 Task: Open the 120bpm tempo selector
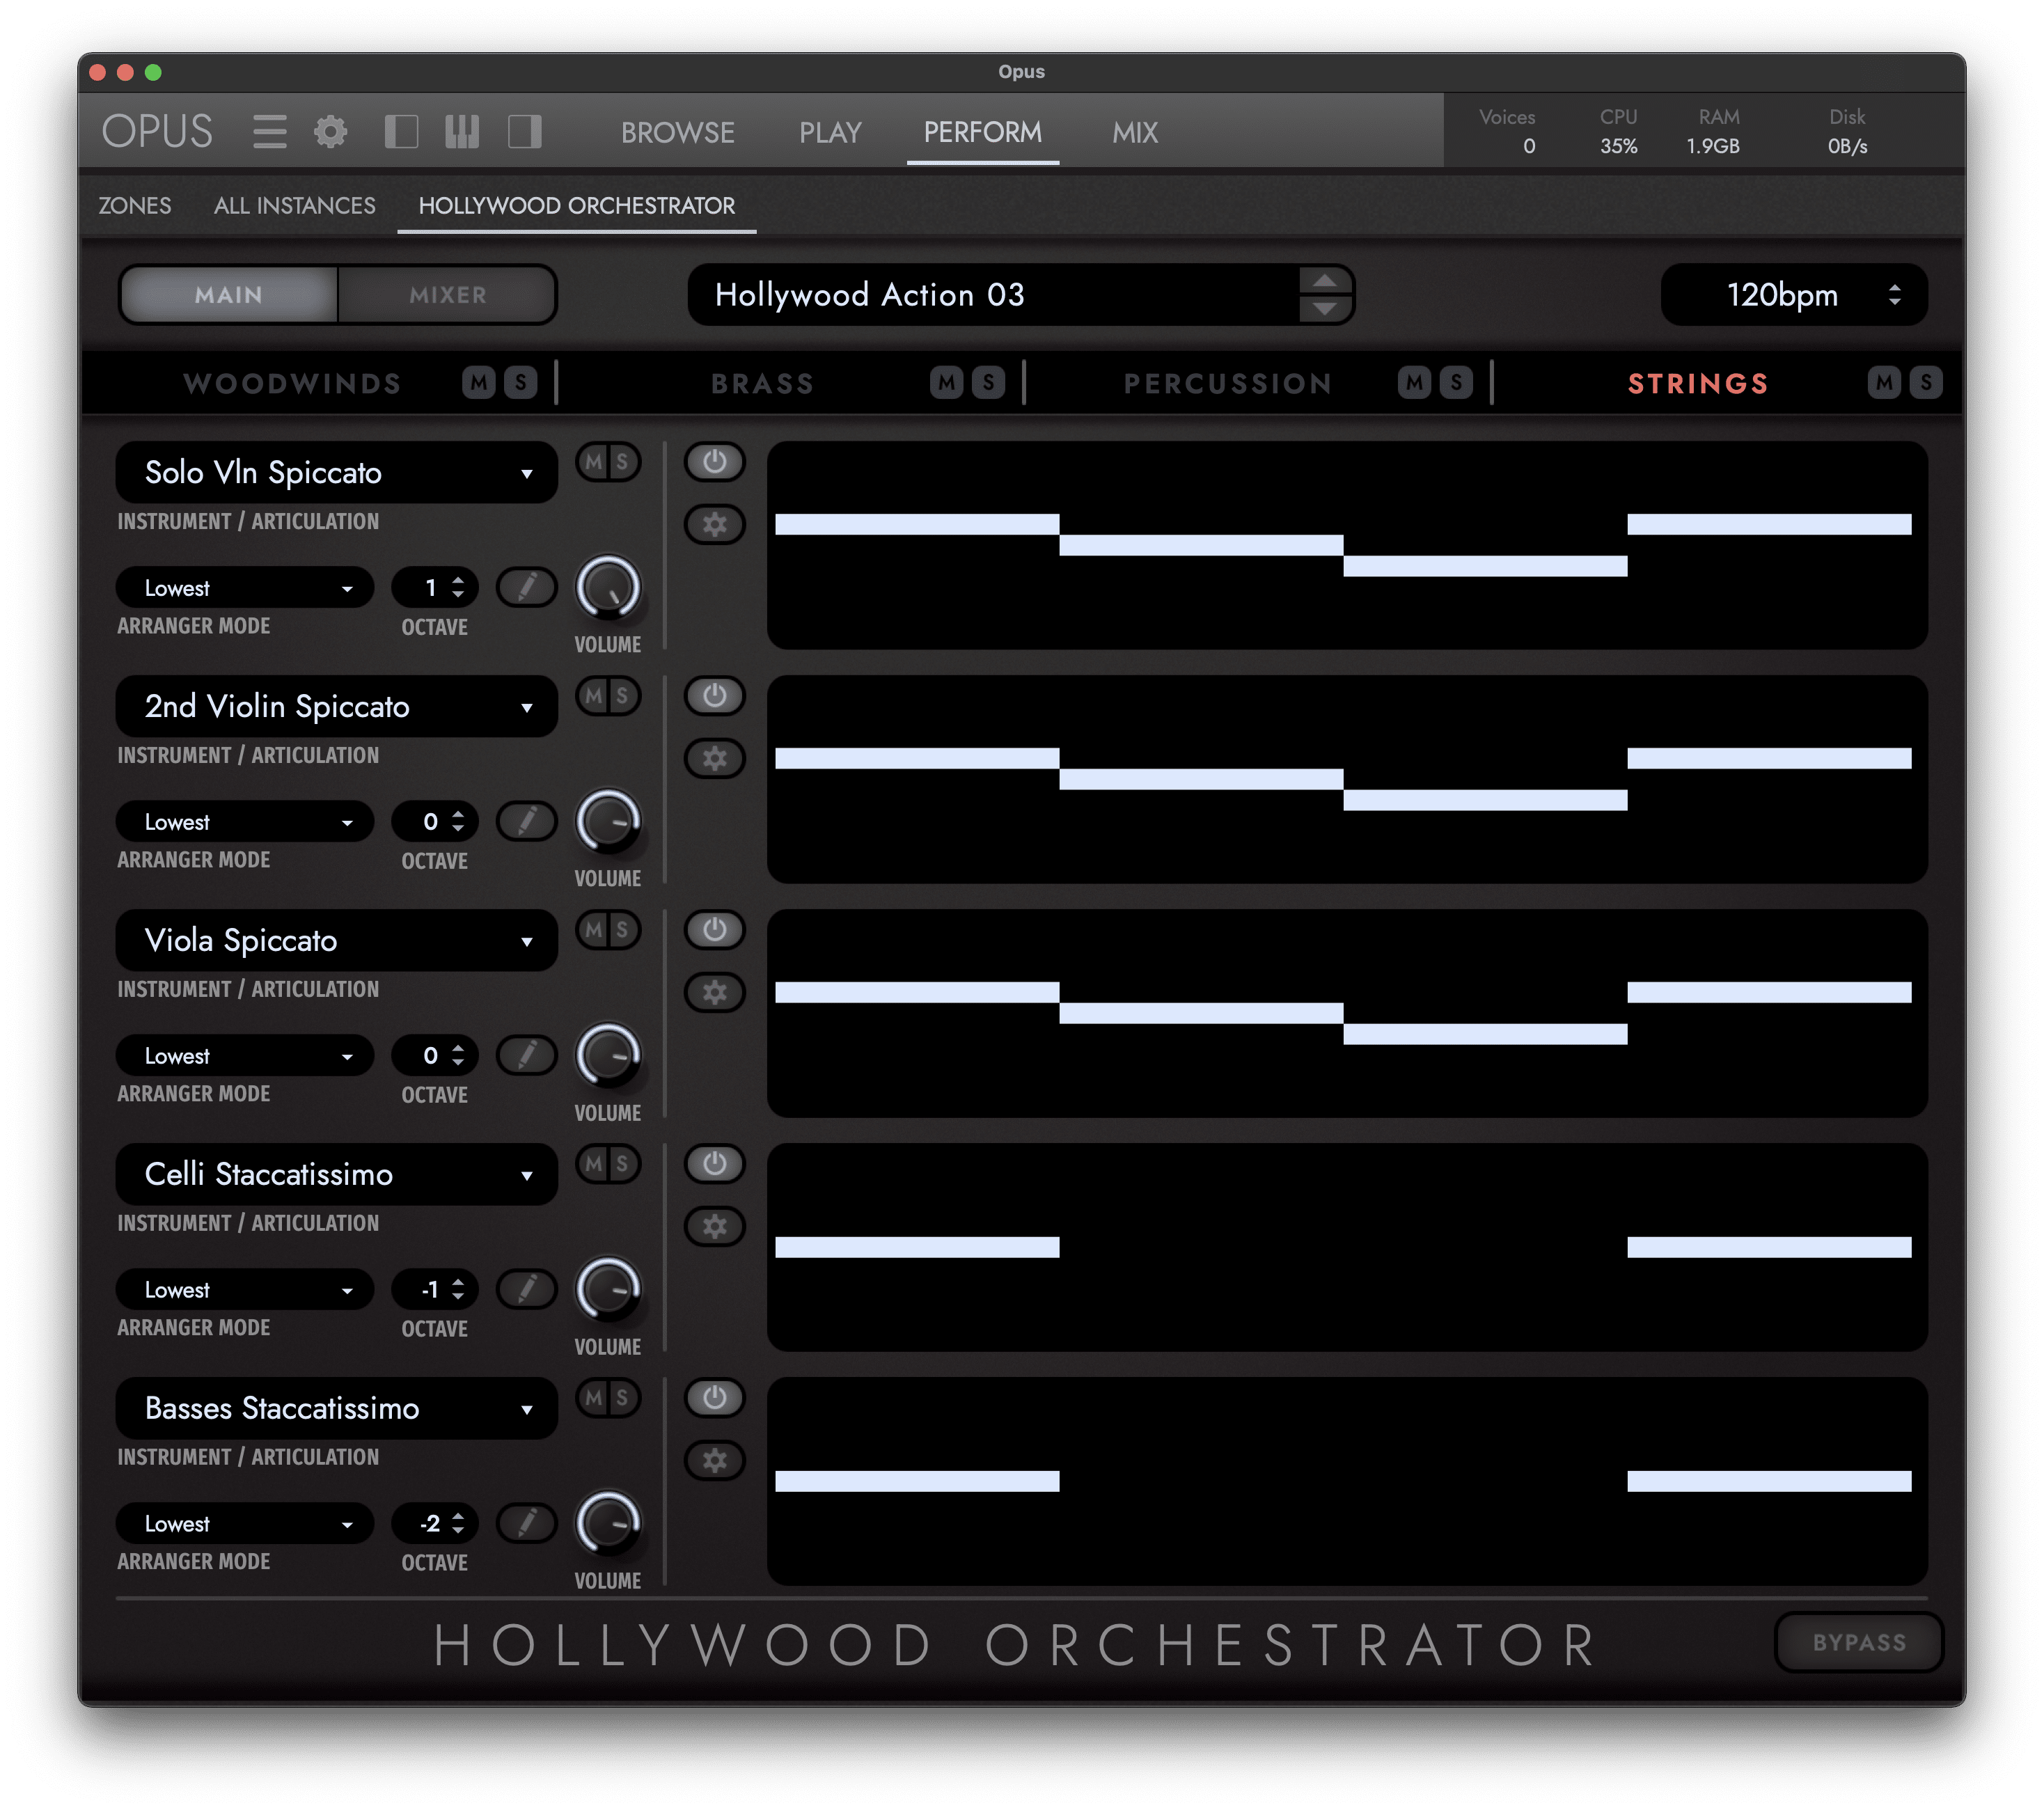coord(1794,294)
